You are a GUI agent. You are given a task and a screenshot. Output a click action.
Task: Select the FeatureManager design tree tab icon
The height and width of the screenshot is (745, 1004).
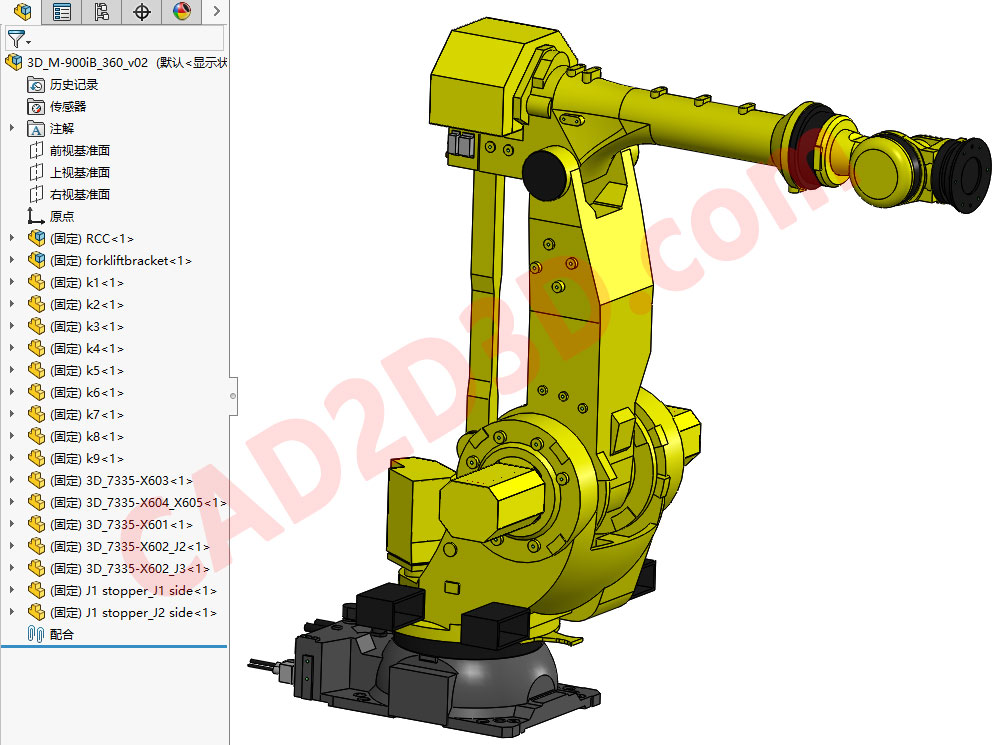tap(25, 12)
